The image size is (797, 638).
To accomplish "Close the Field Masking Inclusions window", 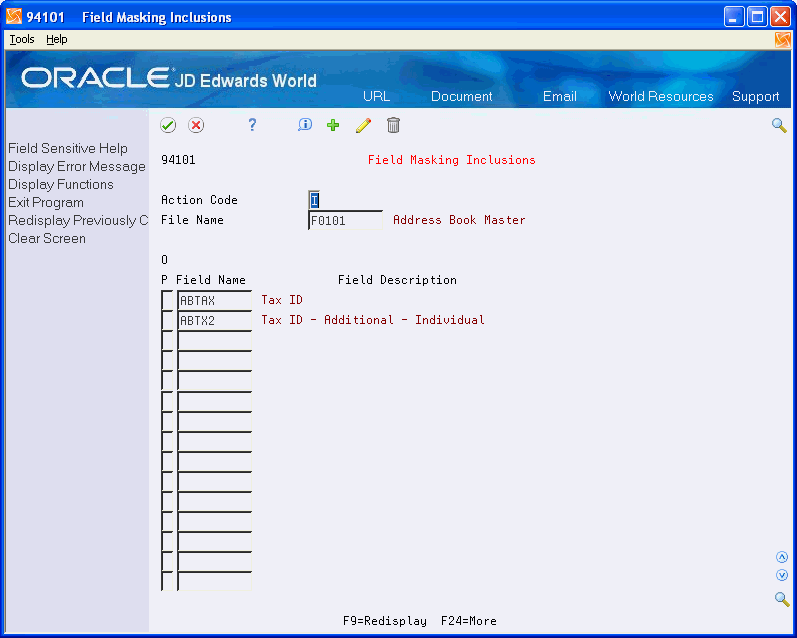I will 780,17.
